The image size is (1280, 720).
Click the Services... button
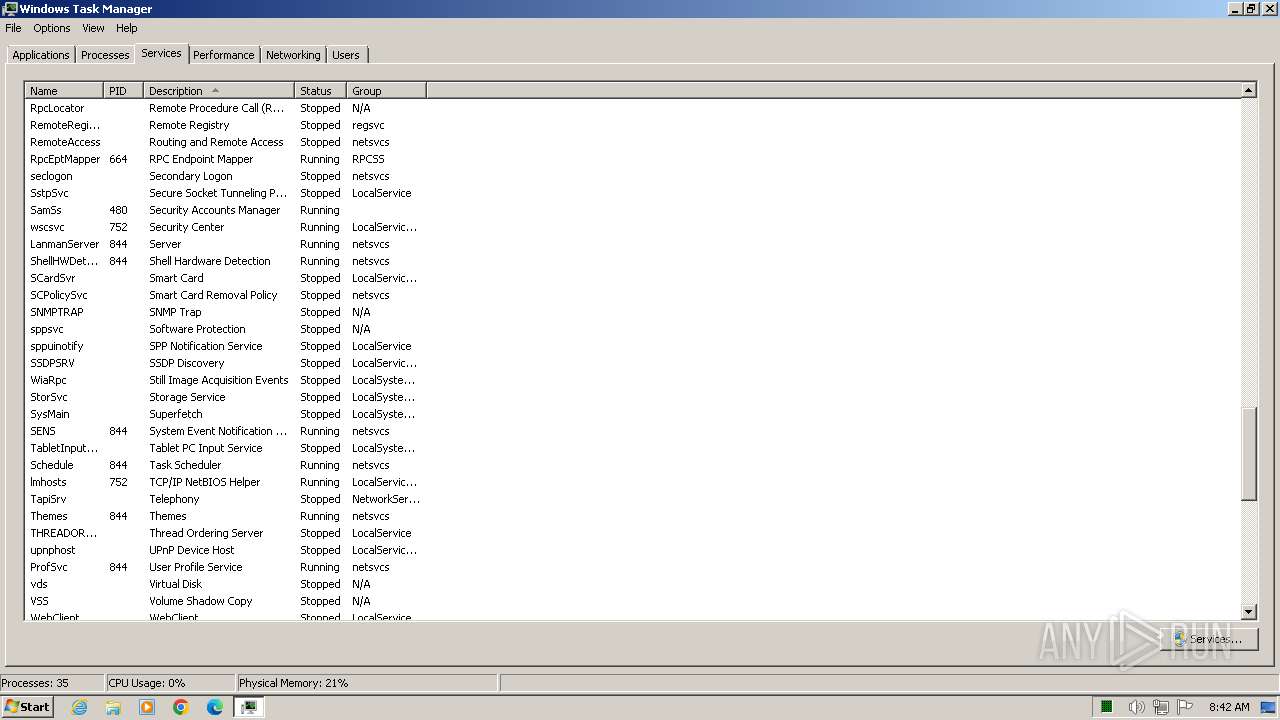pos(1209,639)
